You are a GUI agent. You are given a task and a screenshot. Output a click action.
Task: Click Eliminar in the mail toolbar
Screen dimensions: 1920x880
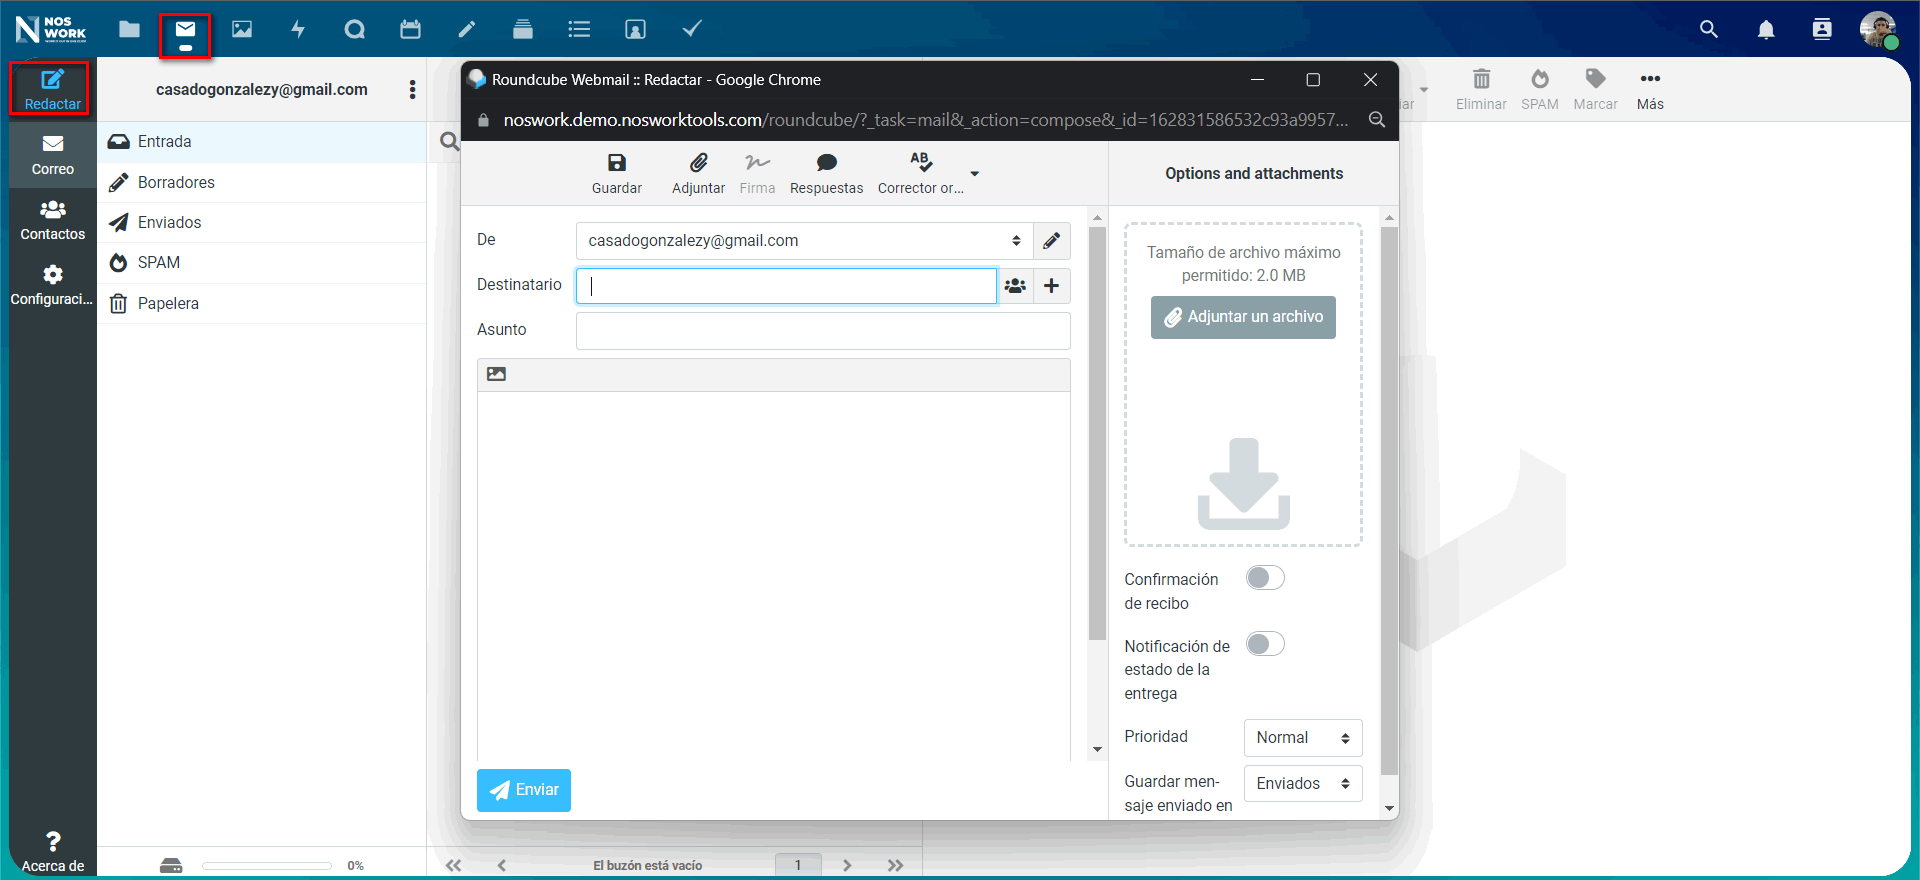click(1481, 89)
